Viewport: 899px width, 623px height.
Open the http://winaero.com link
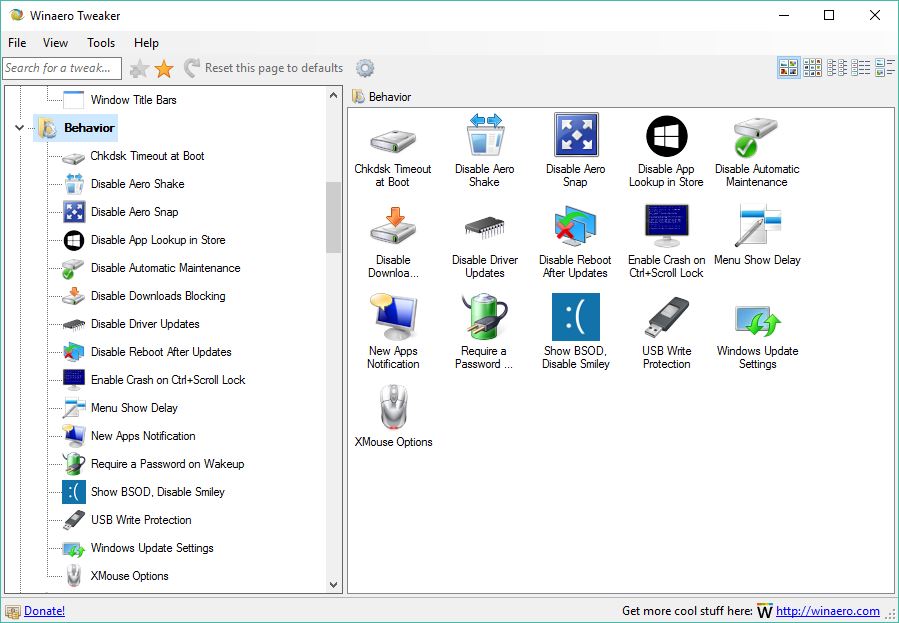click(x=828, y=611)
